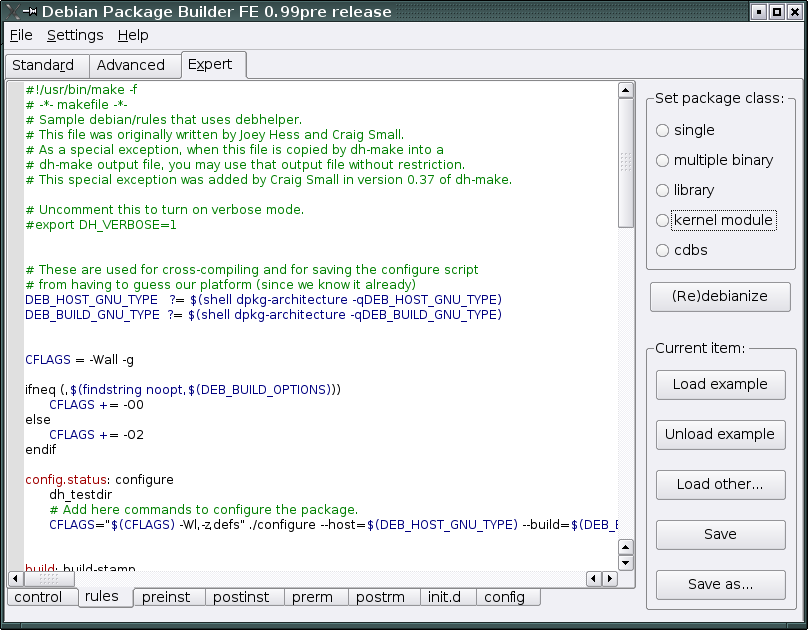Open the window menu icon in title bar
The image size is (808, 630).
(11, 11)
